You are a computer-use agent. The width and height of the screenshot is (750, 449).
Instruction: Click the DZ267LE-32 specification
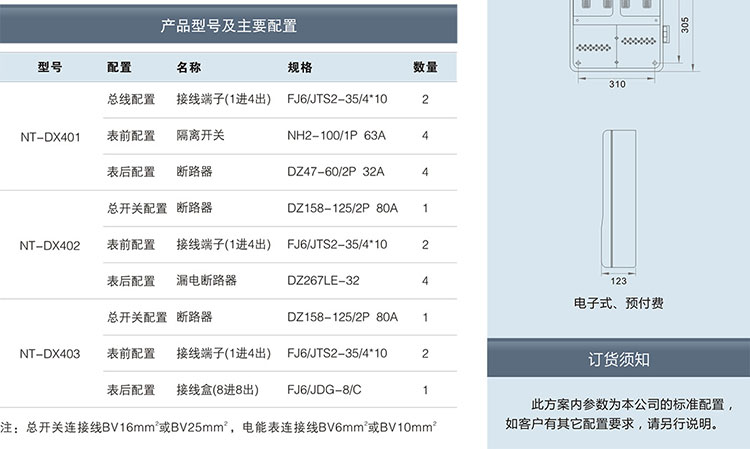(x=323, y=281)
